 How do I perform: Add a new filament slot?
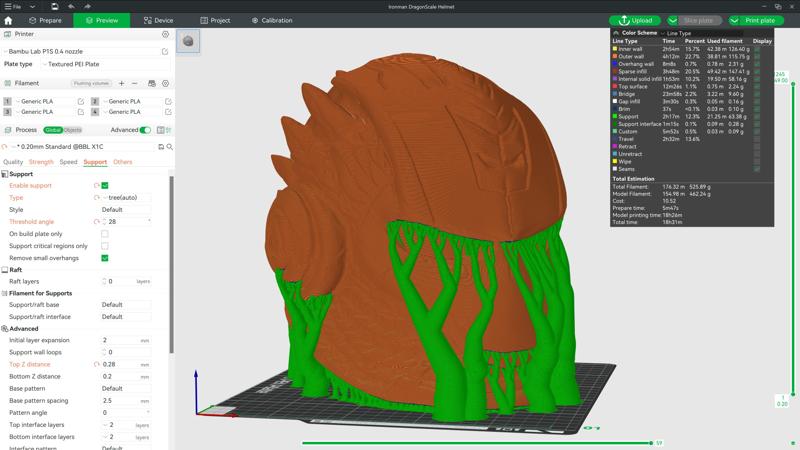(121, 83)
